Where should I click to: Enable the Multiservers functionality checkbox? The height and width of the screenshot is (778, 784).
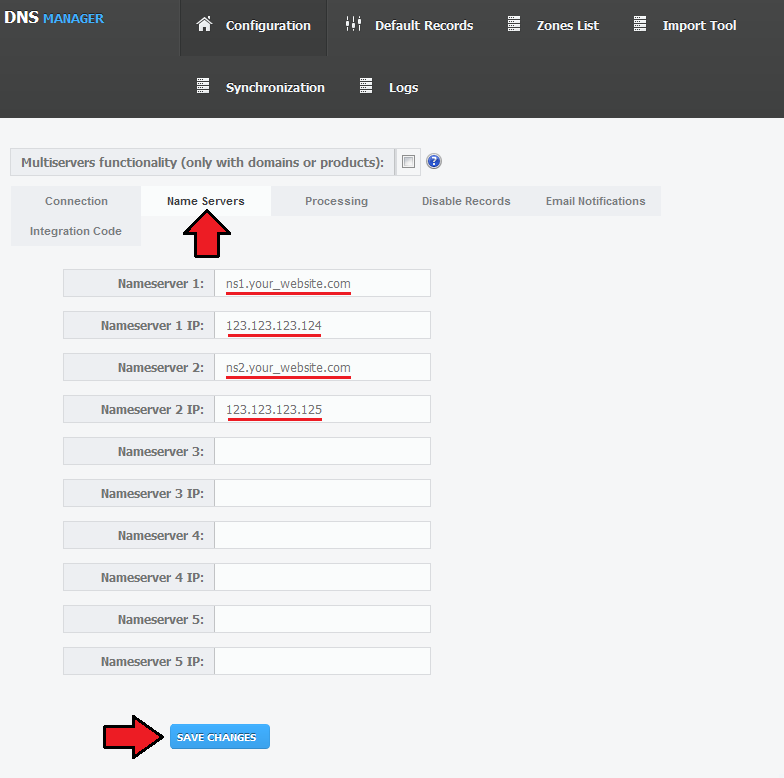(408, 162)
